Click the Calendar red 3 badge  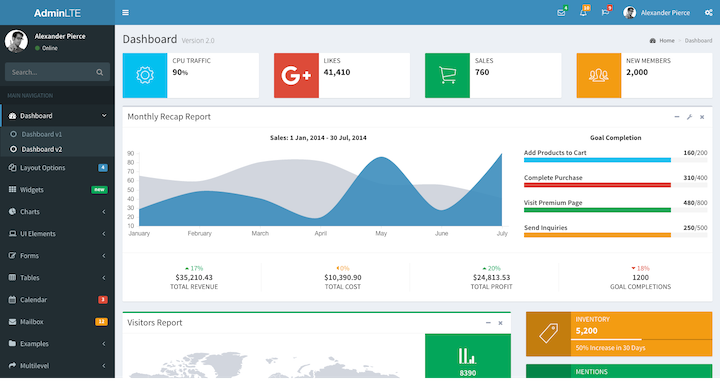click(103, 299)
